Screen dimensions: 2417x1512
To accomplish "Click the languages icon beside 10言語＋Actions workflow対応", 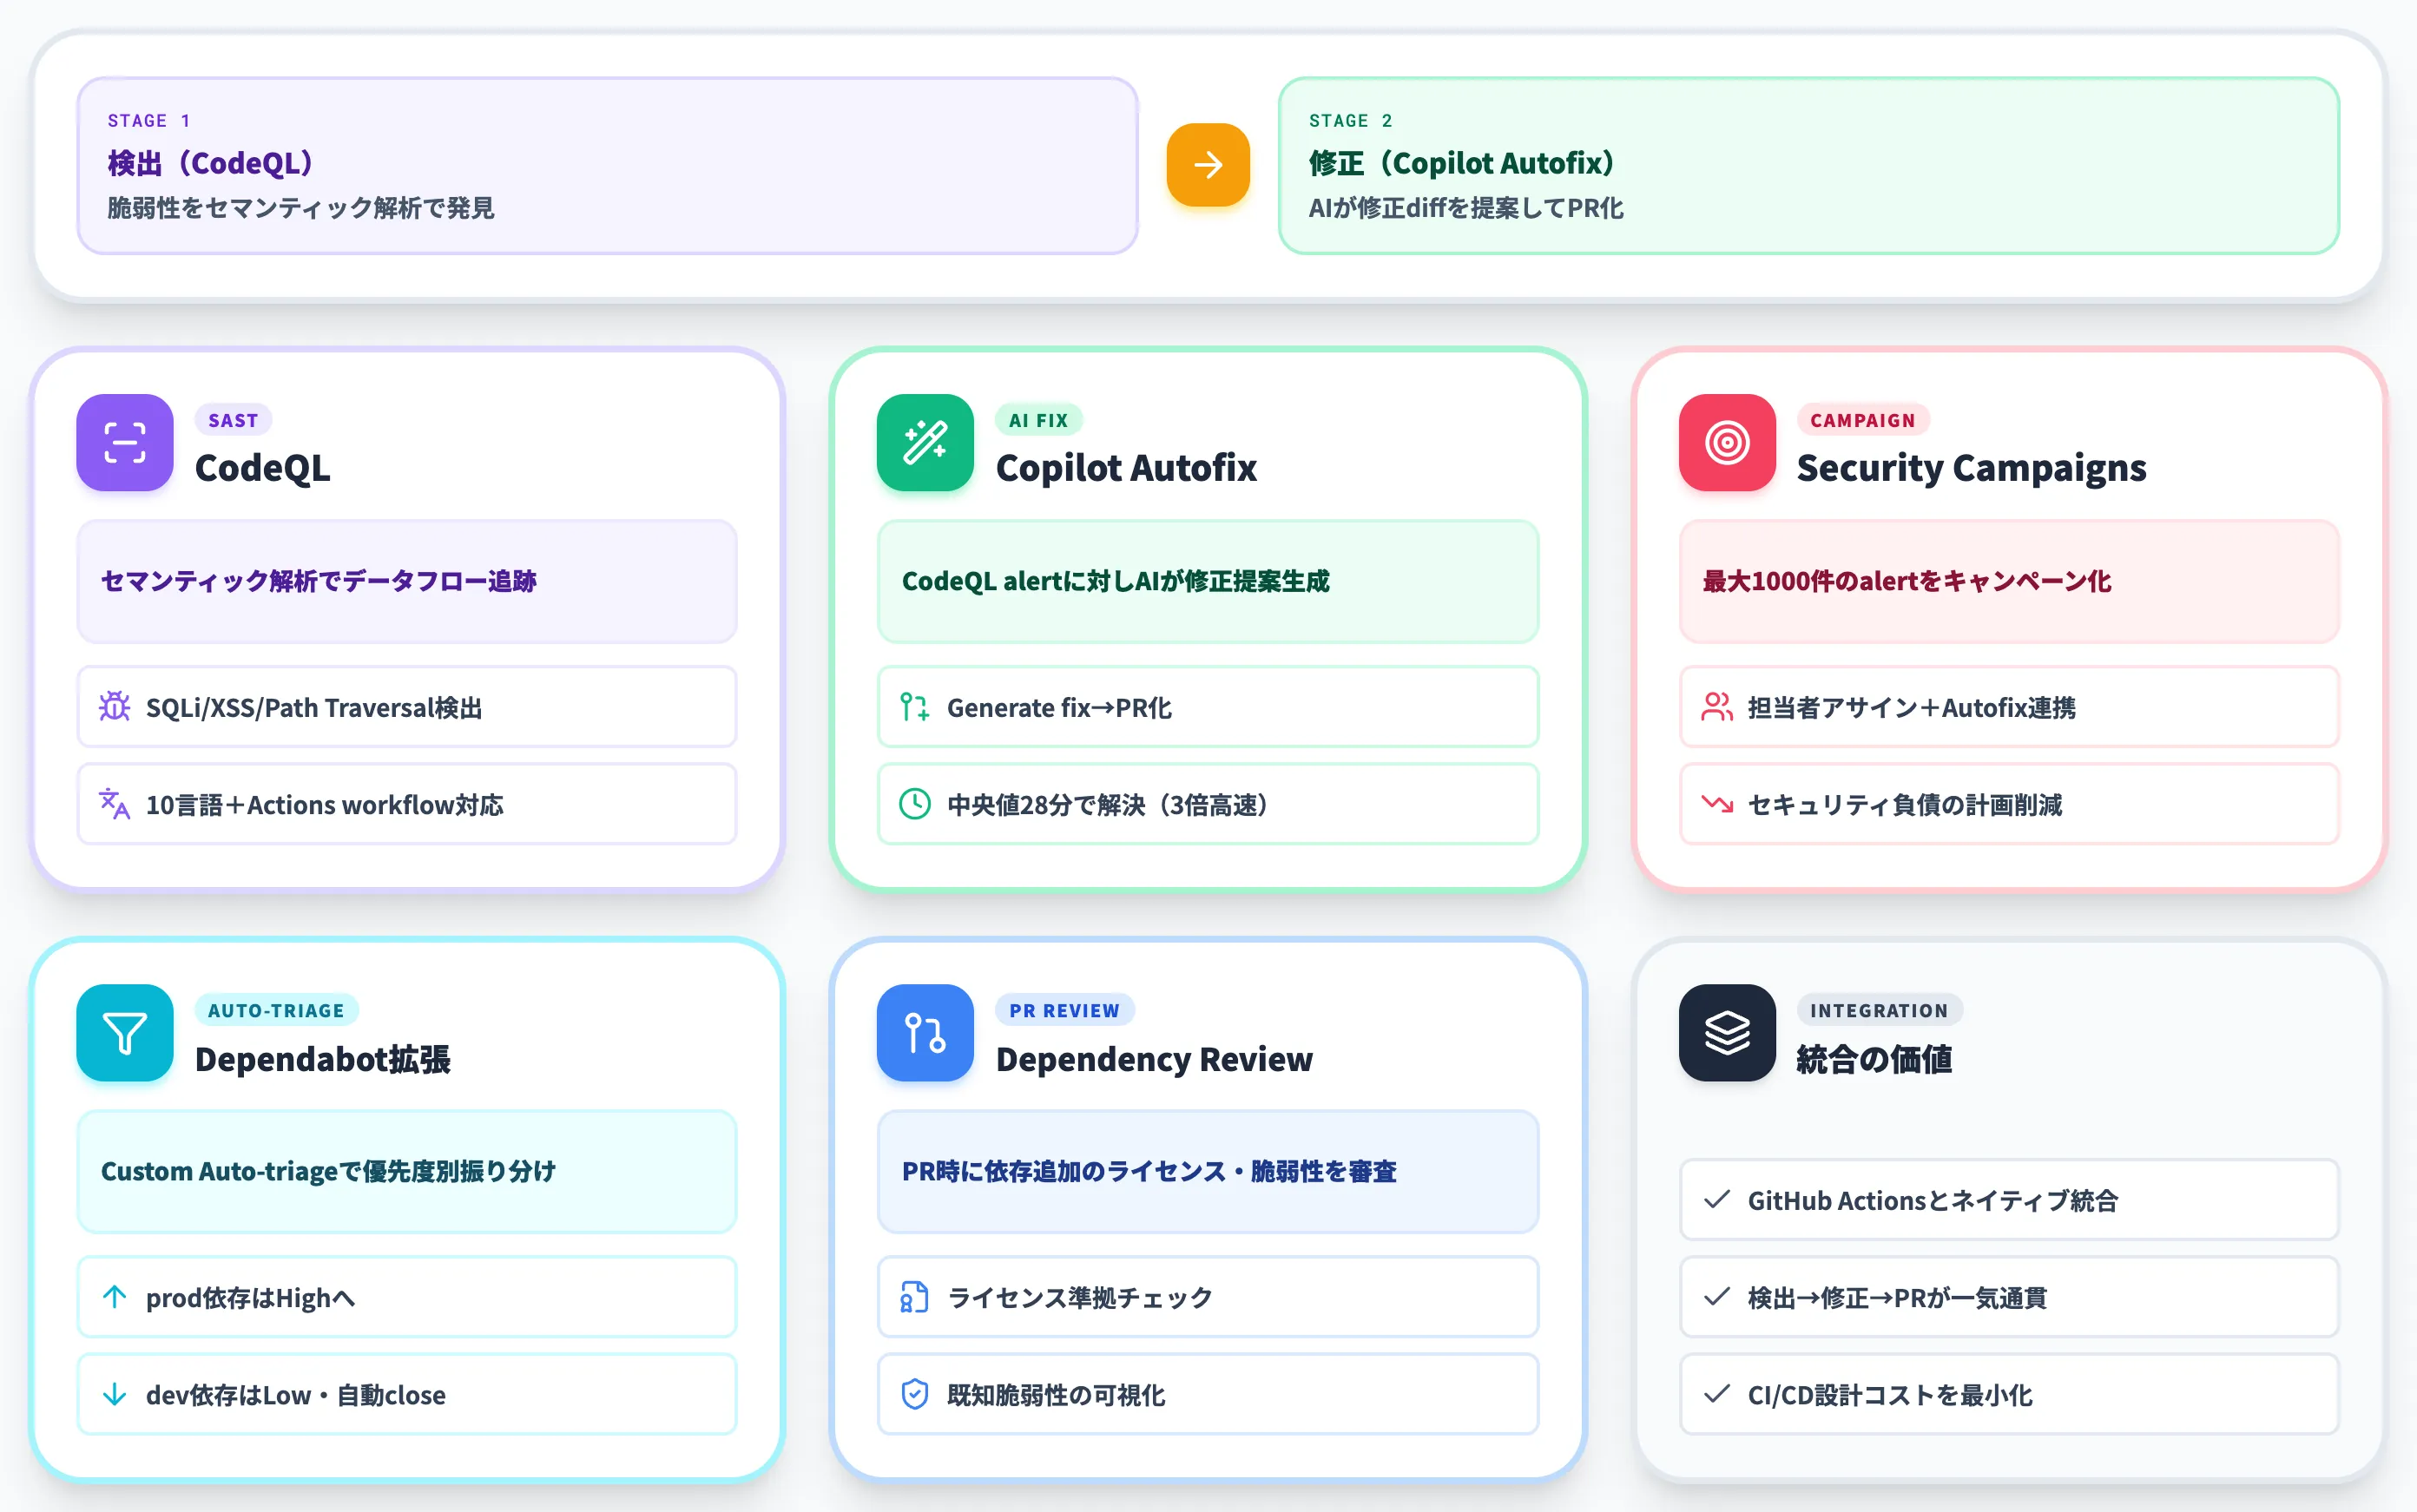I will pyautogui.click(x=115, y=804).
